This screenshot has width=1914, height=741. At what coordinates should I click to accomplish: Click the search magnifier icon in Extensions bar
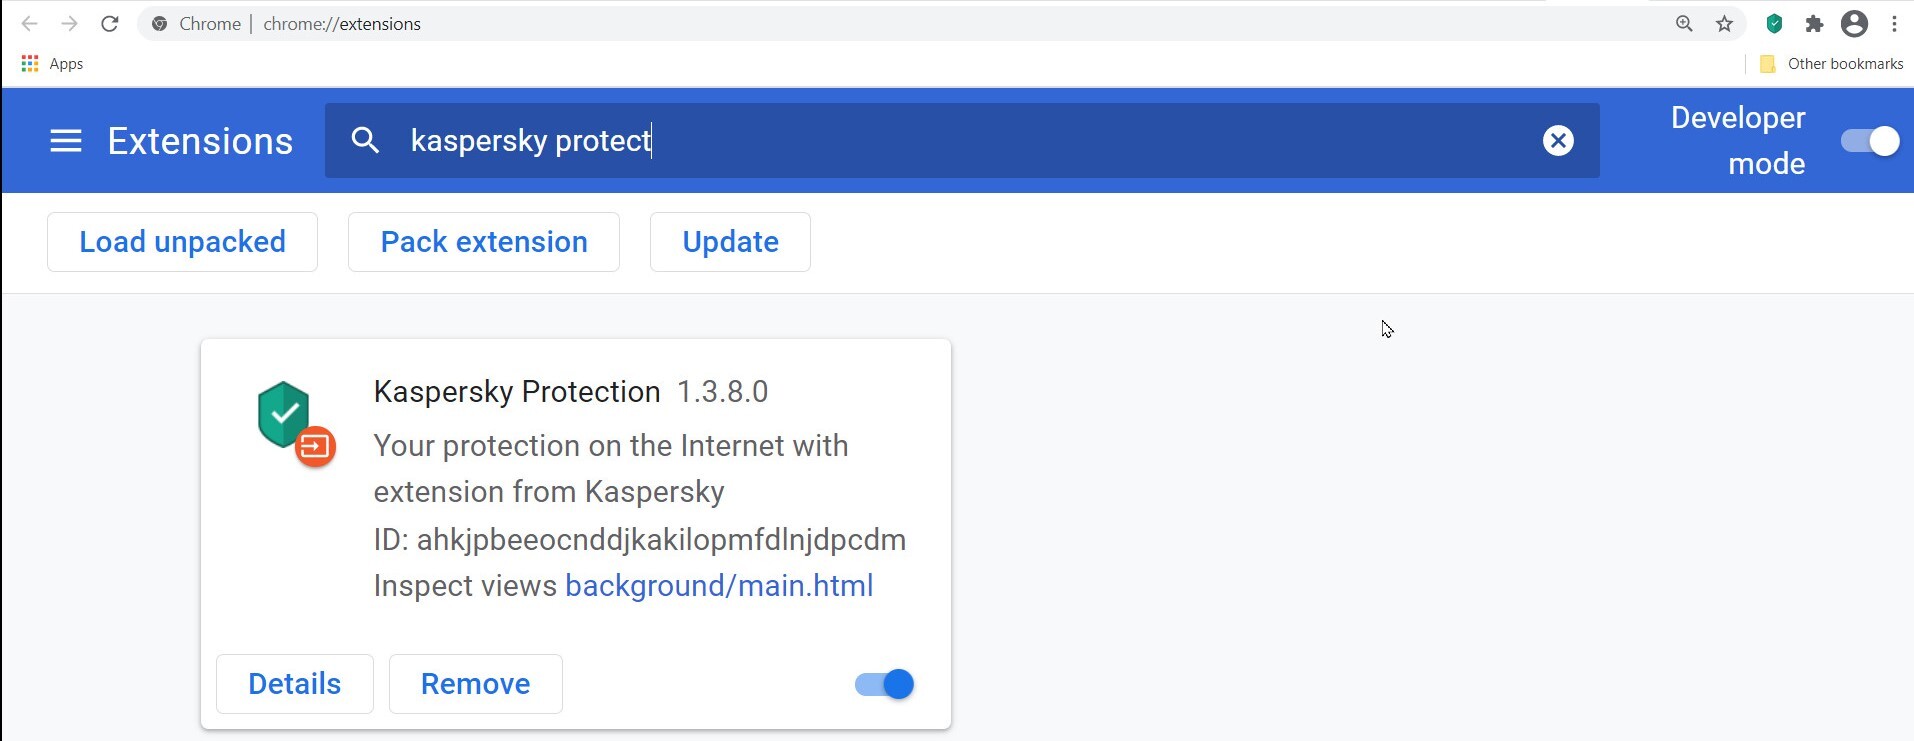click(x=365, y=141)
